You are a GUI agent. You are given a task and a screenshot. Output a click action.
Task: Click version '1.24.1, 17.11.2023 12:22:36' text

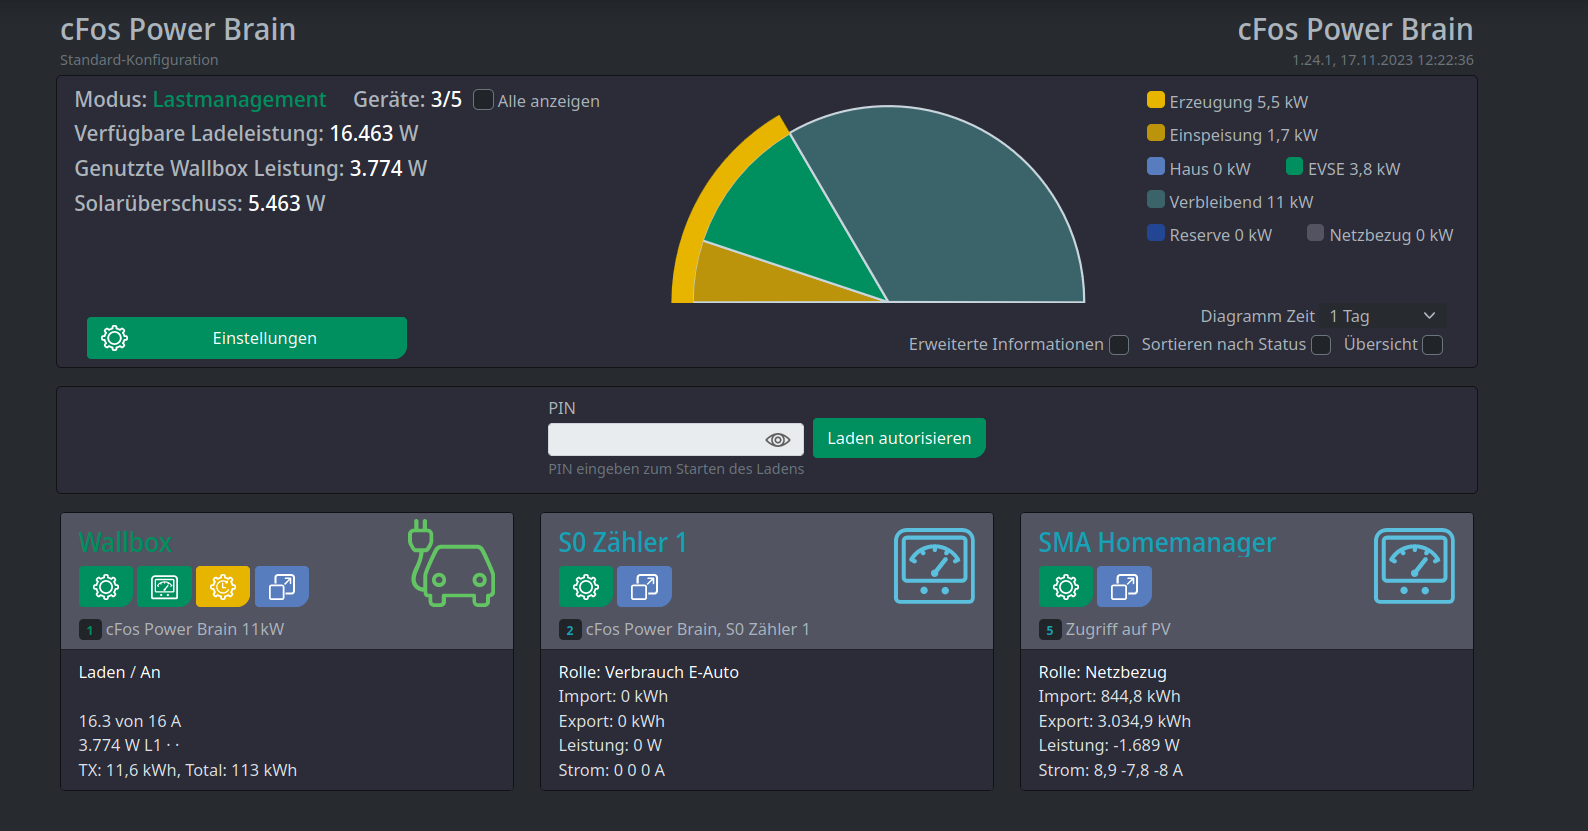coord(1383,60)
